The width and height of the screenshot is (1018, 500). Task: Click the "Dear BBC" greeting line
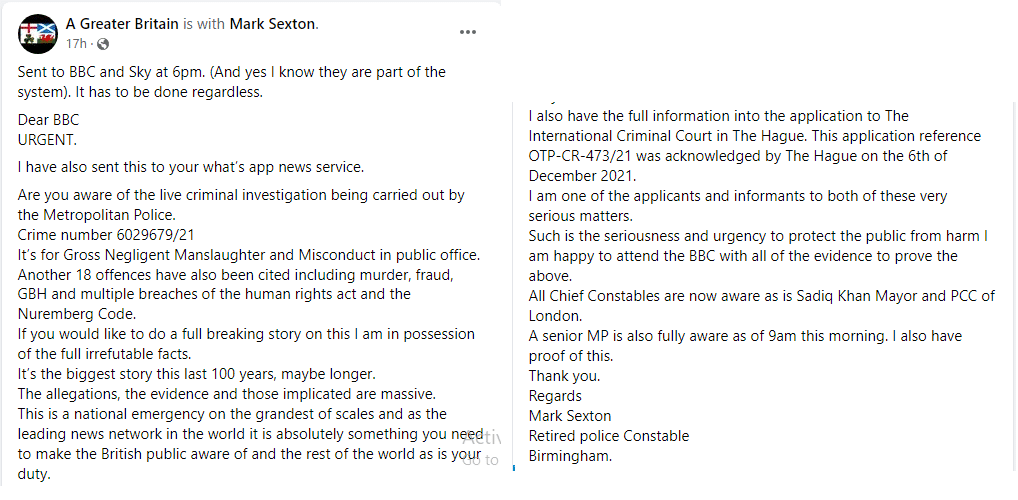coord(48,121)
